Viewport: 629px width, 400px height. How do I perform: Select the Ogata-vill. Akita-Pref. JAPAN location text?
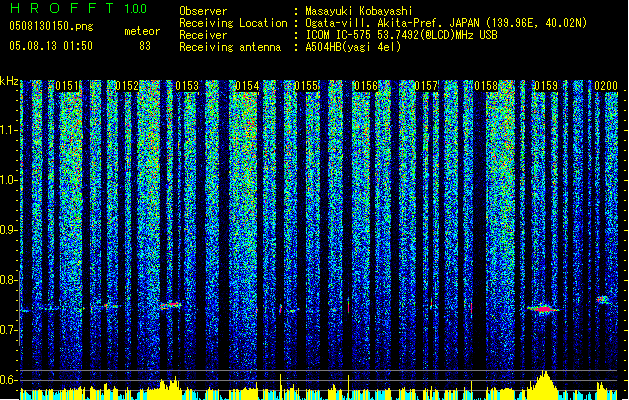446,23
